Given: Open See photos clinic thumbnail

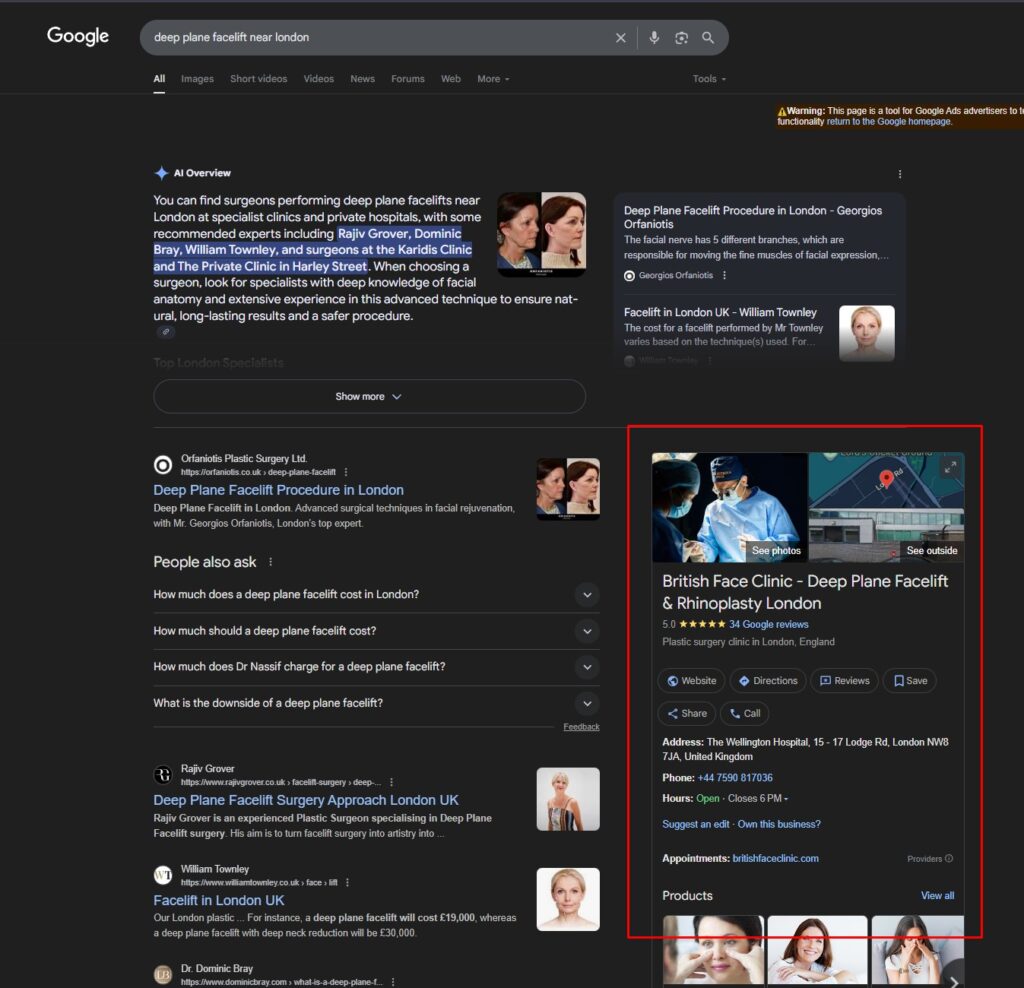Looking at the screenshot, I should pyautogui.click(x=729, y=507).
